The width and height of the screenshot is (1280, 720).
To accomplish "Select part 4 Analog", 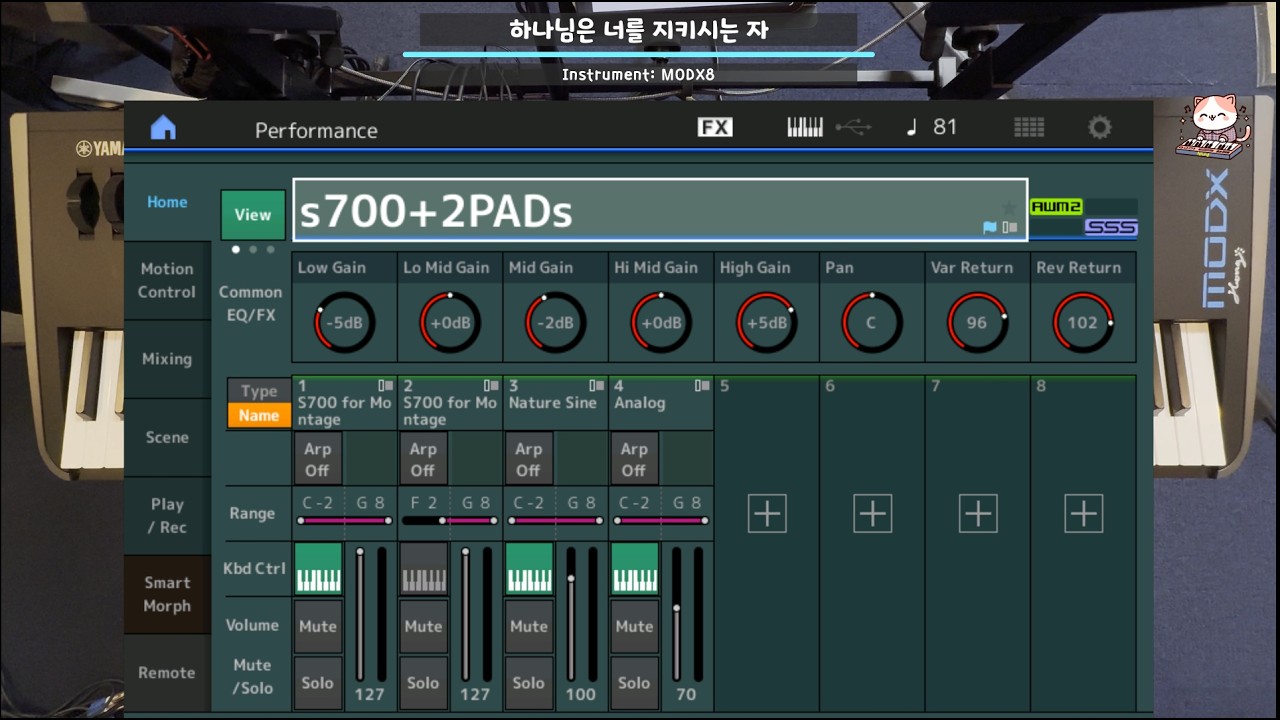I will (x=661, y=404).
